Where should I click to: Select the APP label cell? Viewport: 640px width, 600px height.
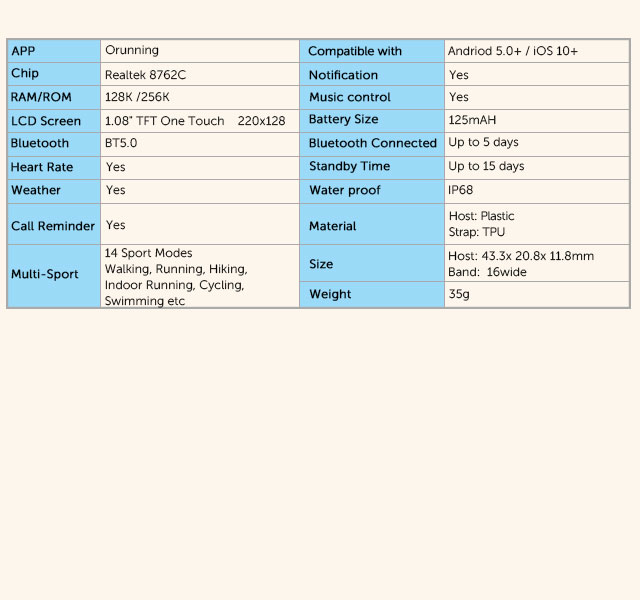pyautogui.click(x=54, y=51)
